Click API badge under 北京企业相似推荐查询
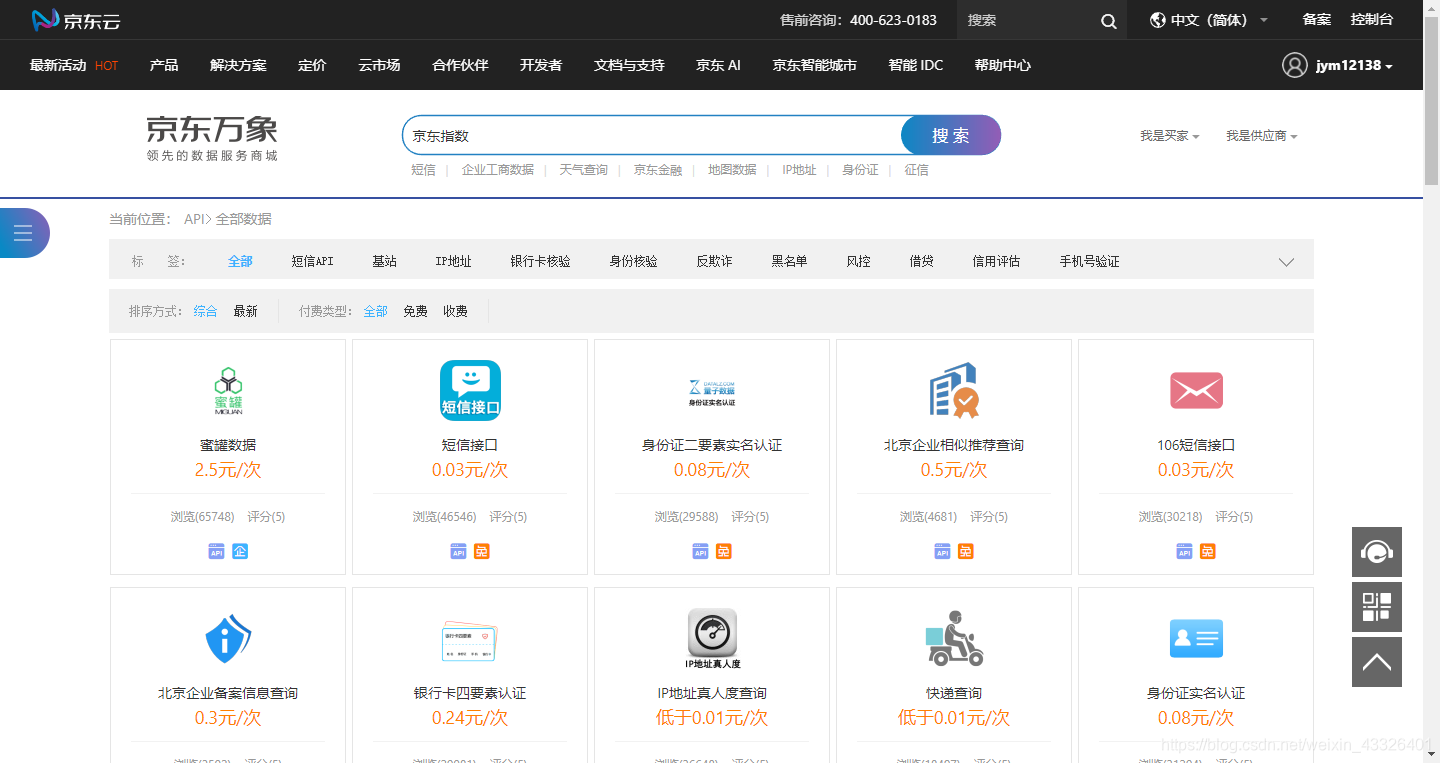This screenshot has height=763, width=1440. 942,551
